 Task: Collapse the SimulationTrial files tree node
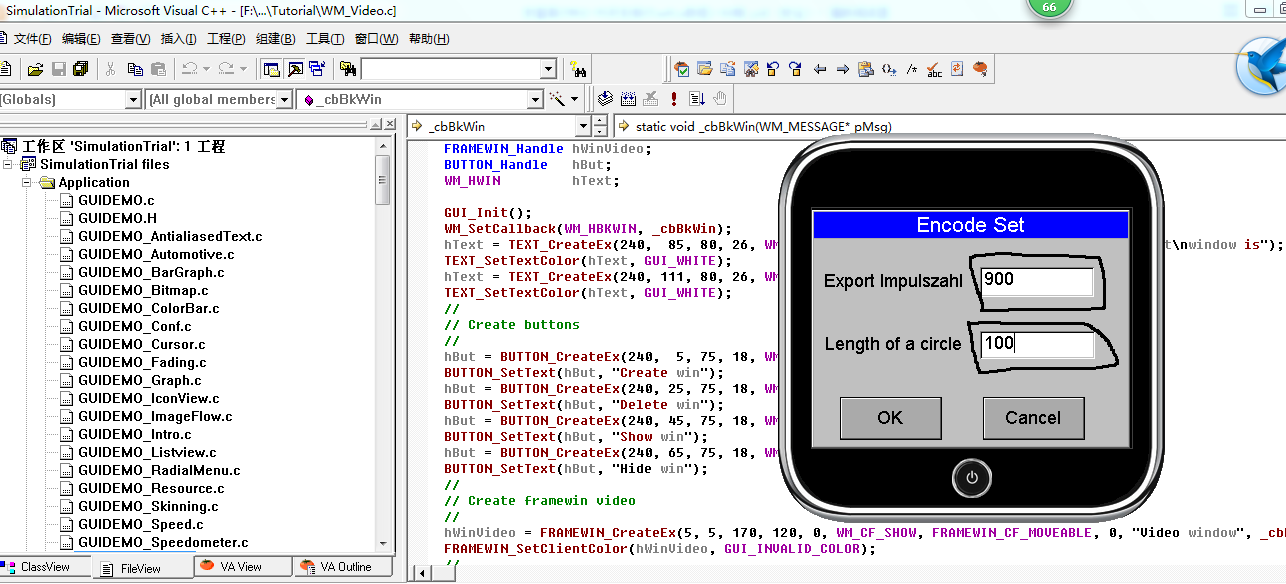click(x=9, y=164)
